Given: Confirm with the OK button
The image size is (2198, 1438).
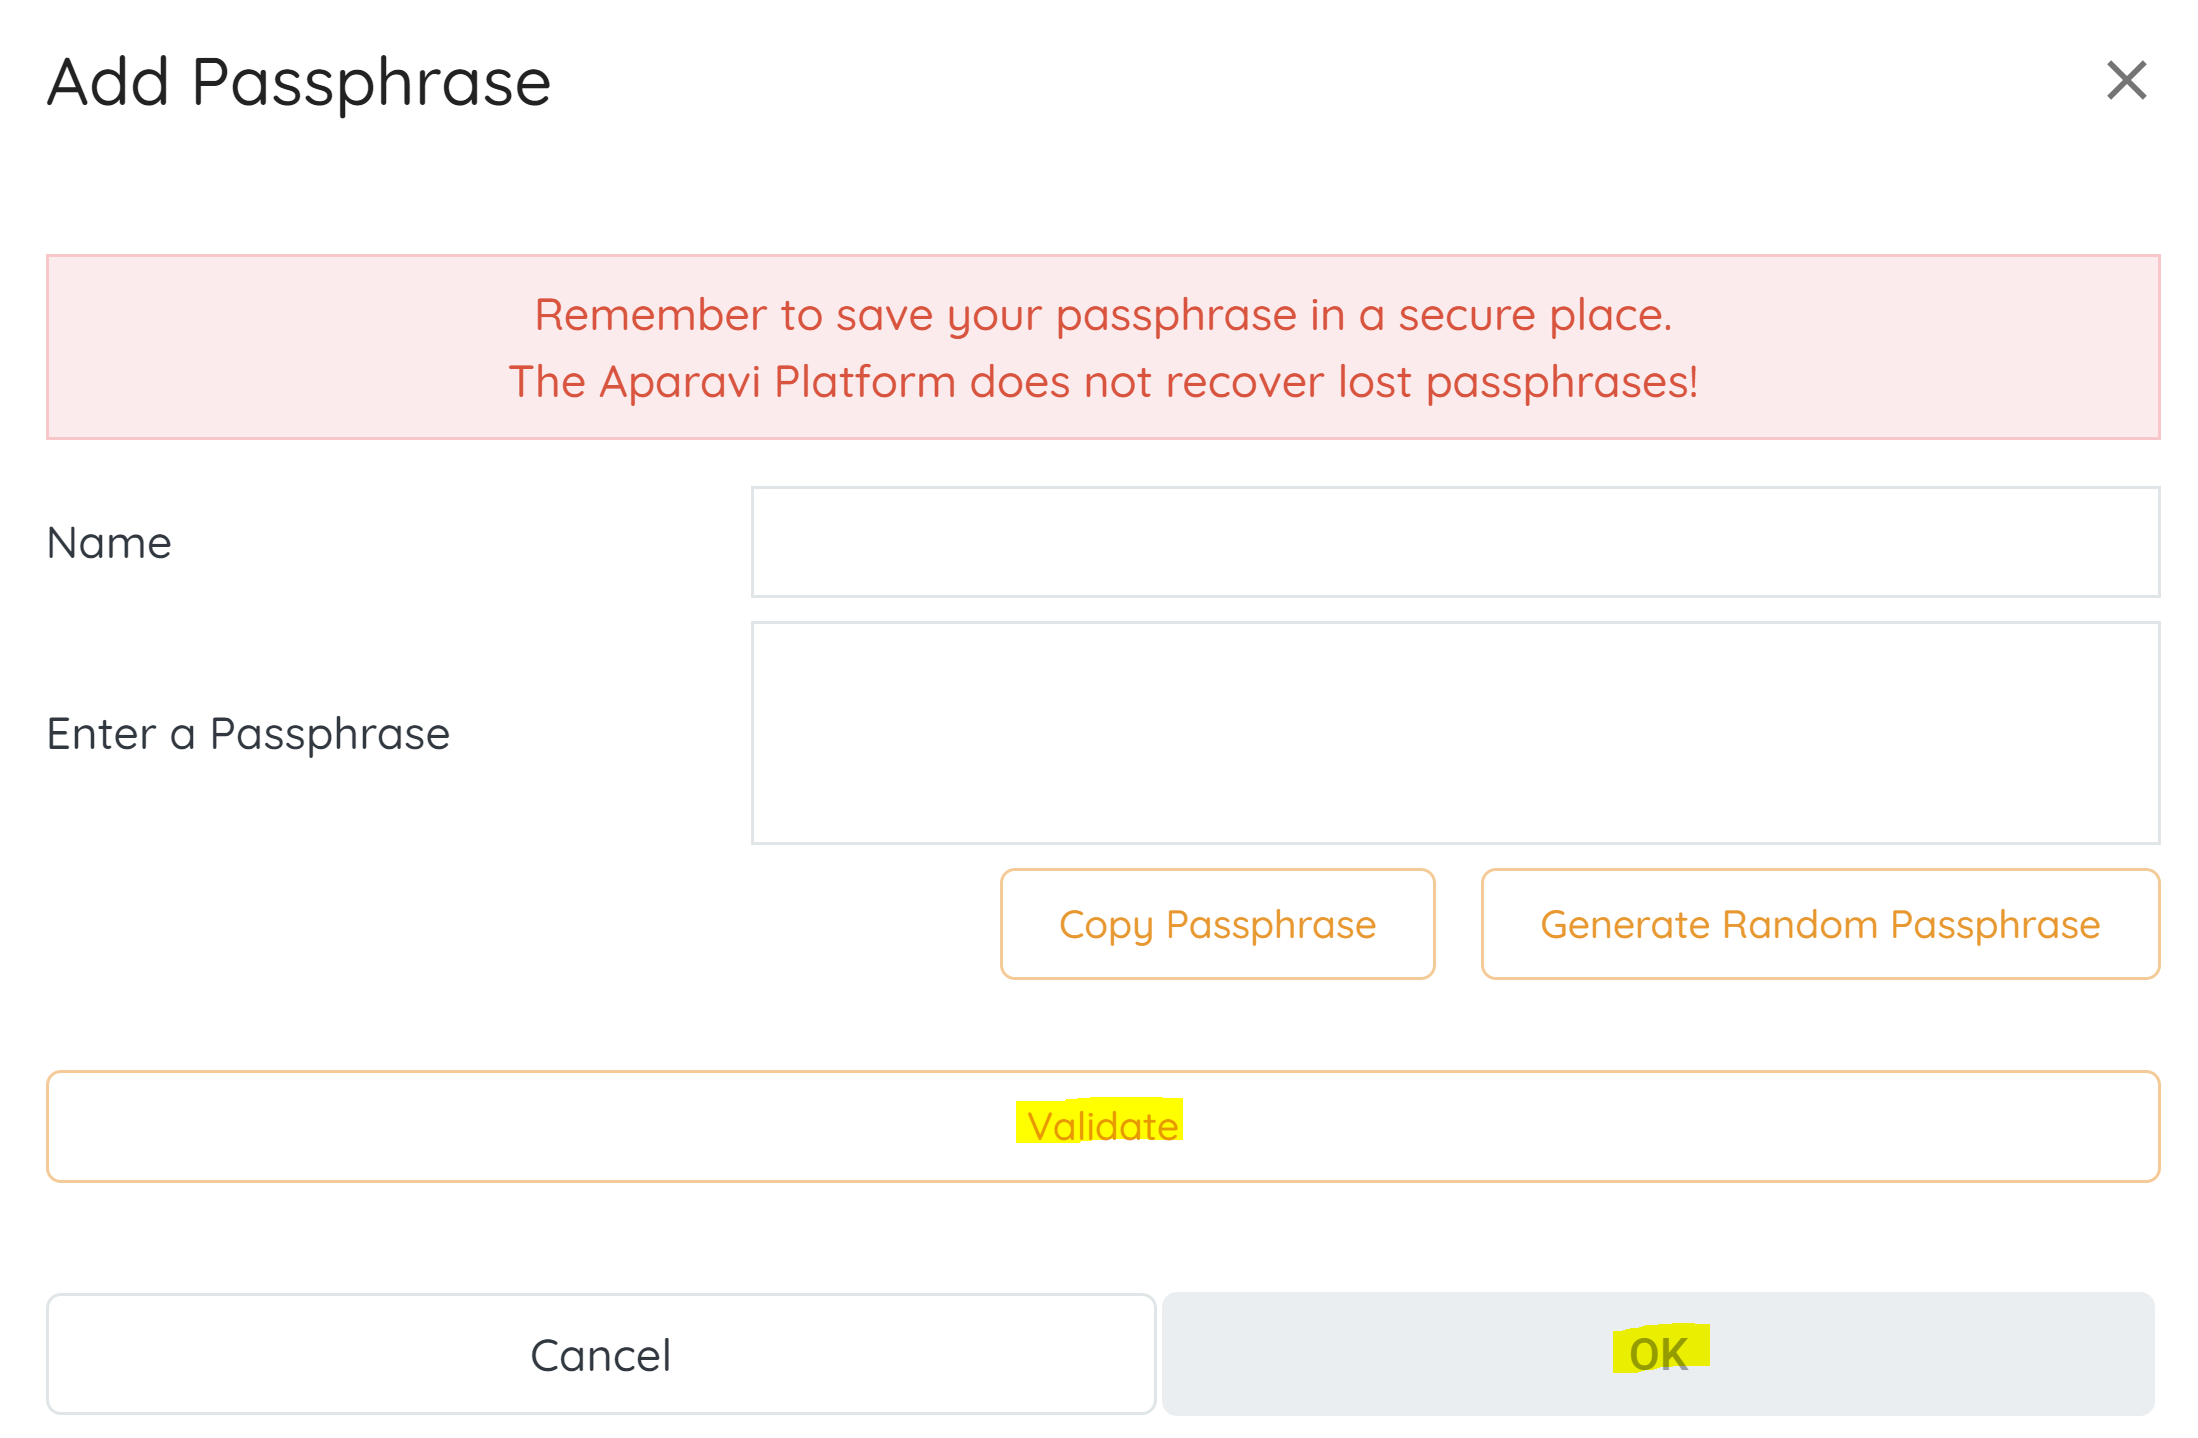Looking at the screenshot, I should [x=1658, y=1353].
